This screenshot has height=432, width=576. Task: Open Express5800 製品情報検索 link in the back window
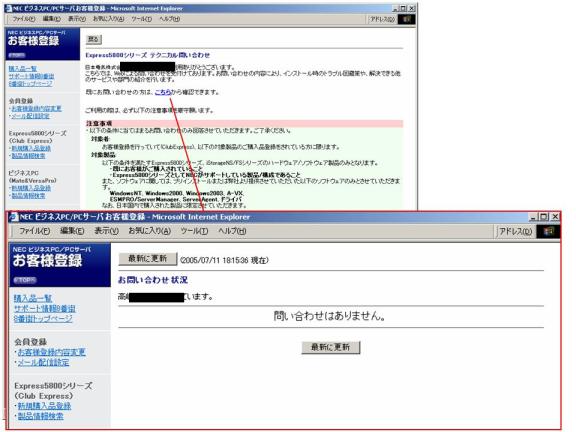[x=28, y=156]
